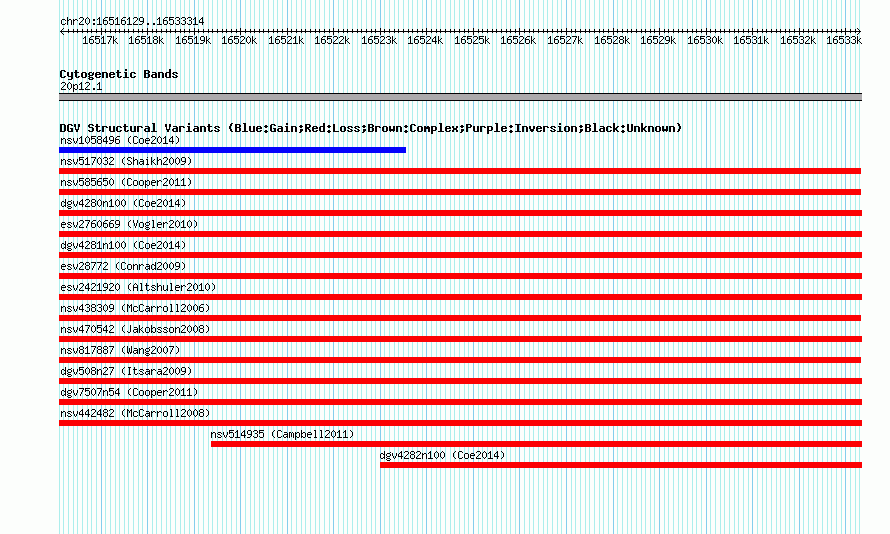Select nsv442482 (McCarroll2008) label

click(135, 413)
